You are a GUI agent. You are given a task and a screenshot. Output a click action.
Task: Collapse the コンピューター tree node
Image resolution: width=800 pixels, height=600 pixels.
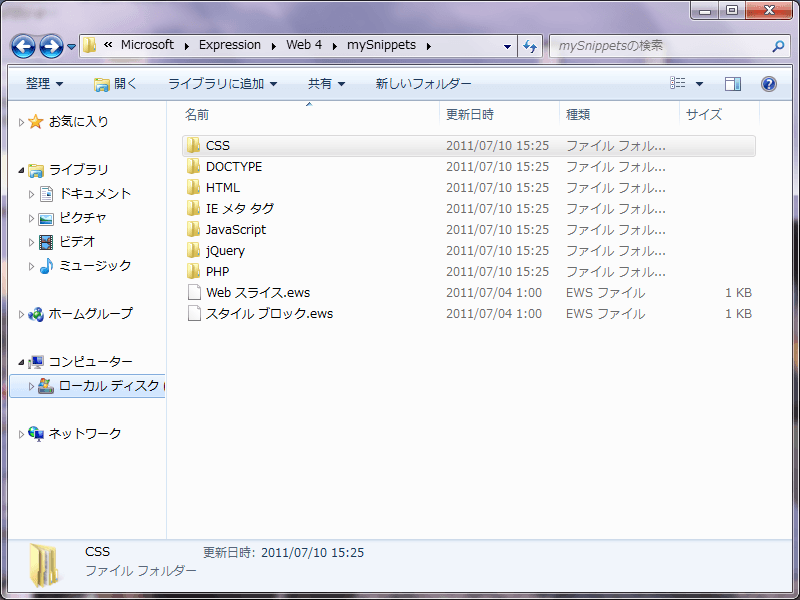coord(21,362)
